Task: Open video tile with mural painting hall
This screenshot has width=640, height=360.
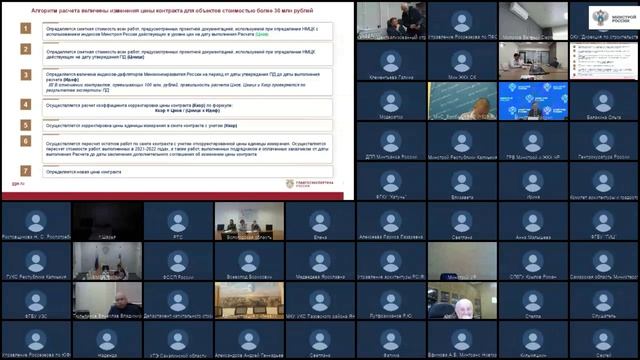Action: coord(249,300)
